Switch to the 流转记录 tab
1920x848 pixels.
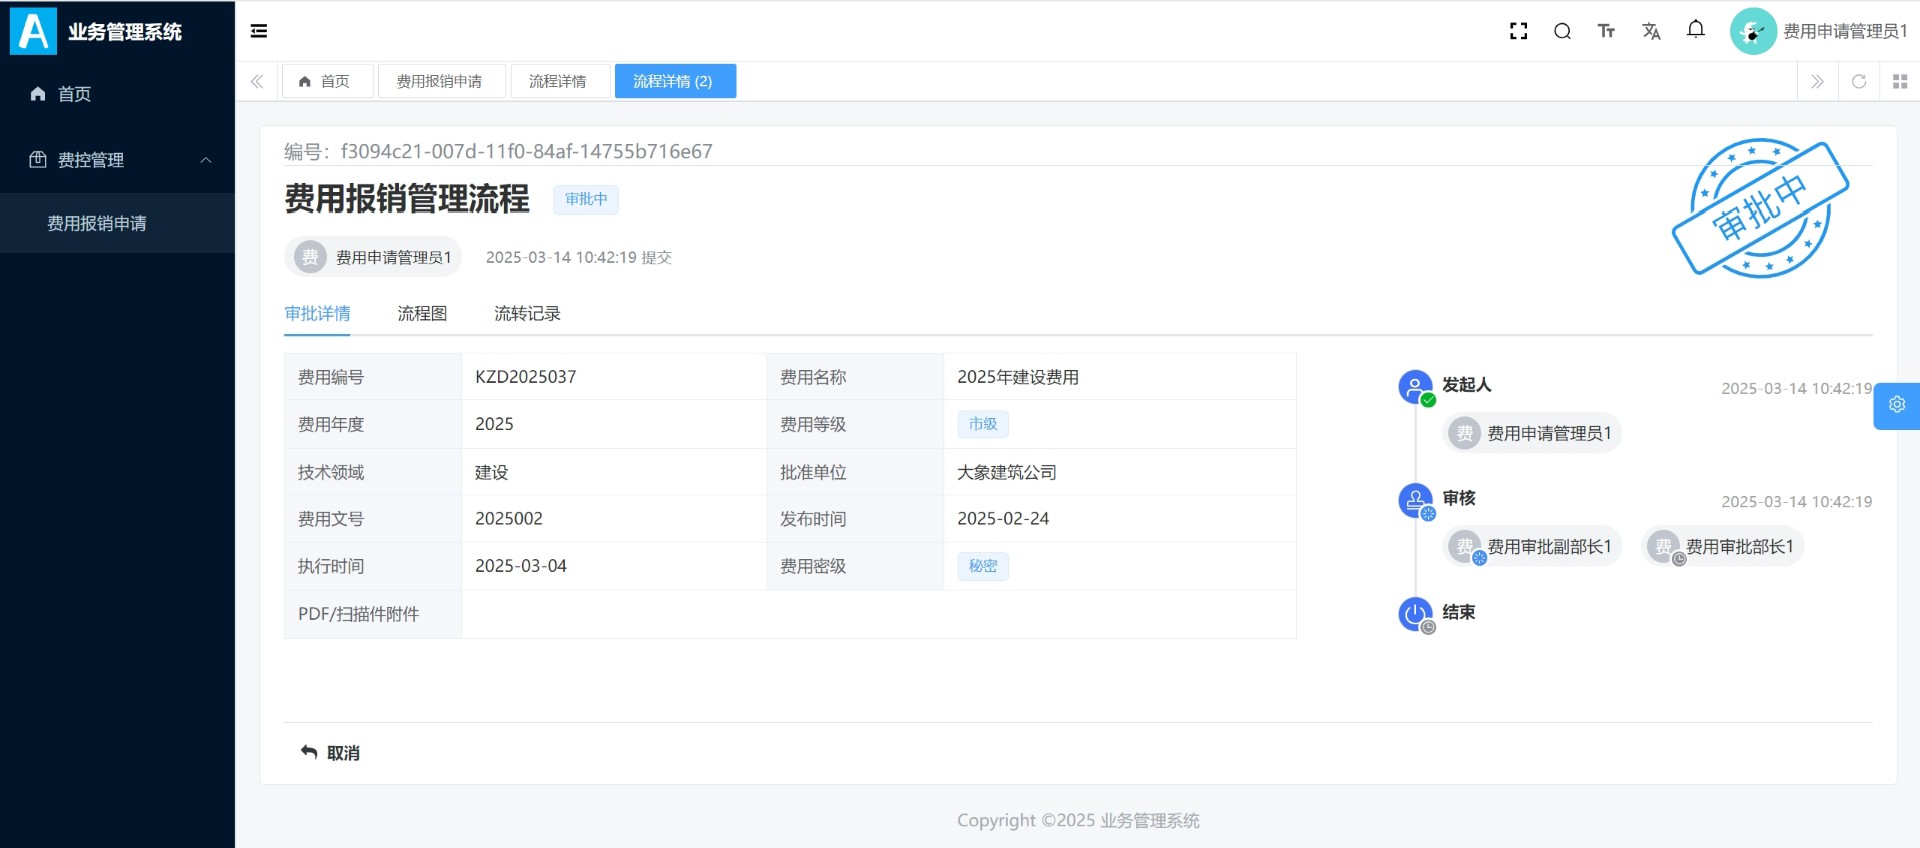tap(527, 314)
